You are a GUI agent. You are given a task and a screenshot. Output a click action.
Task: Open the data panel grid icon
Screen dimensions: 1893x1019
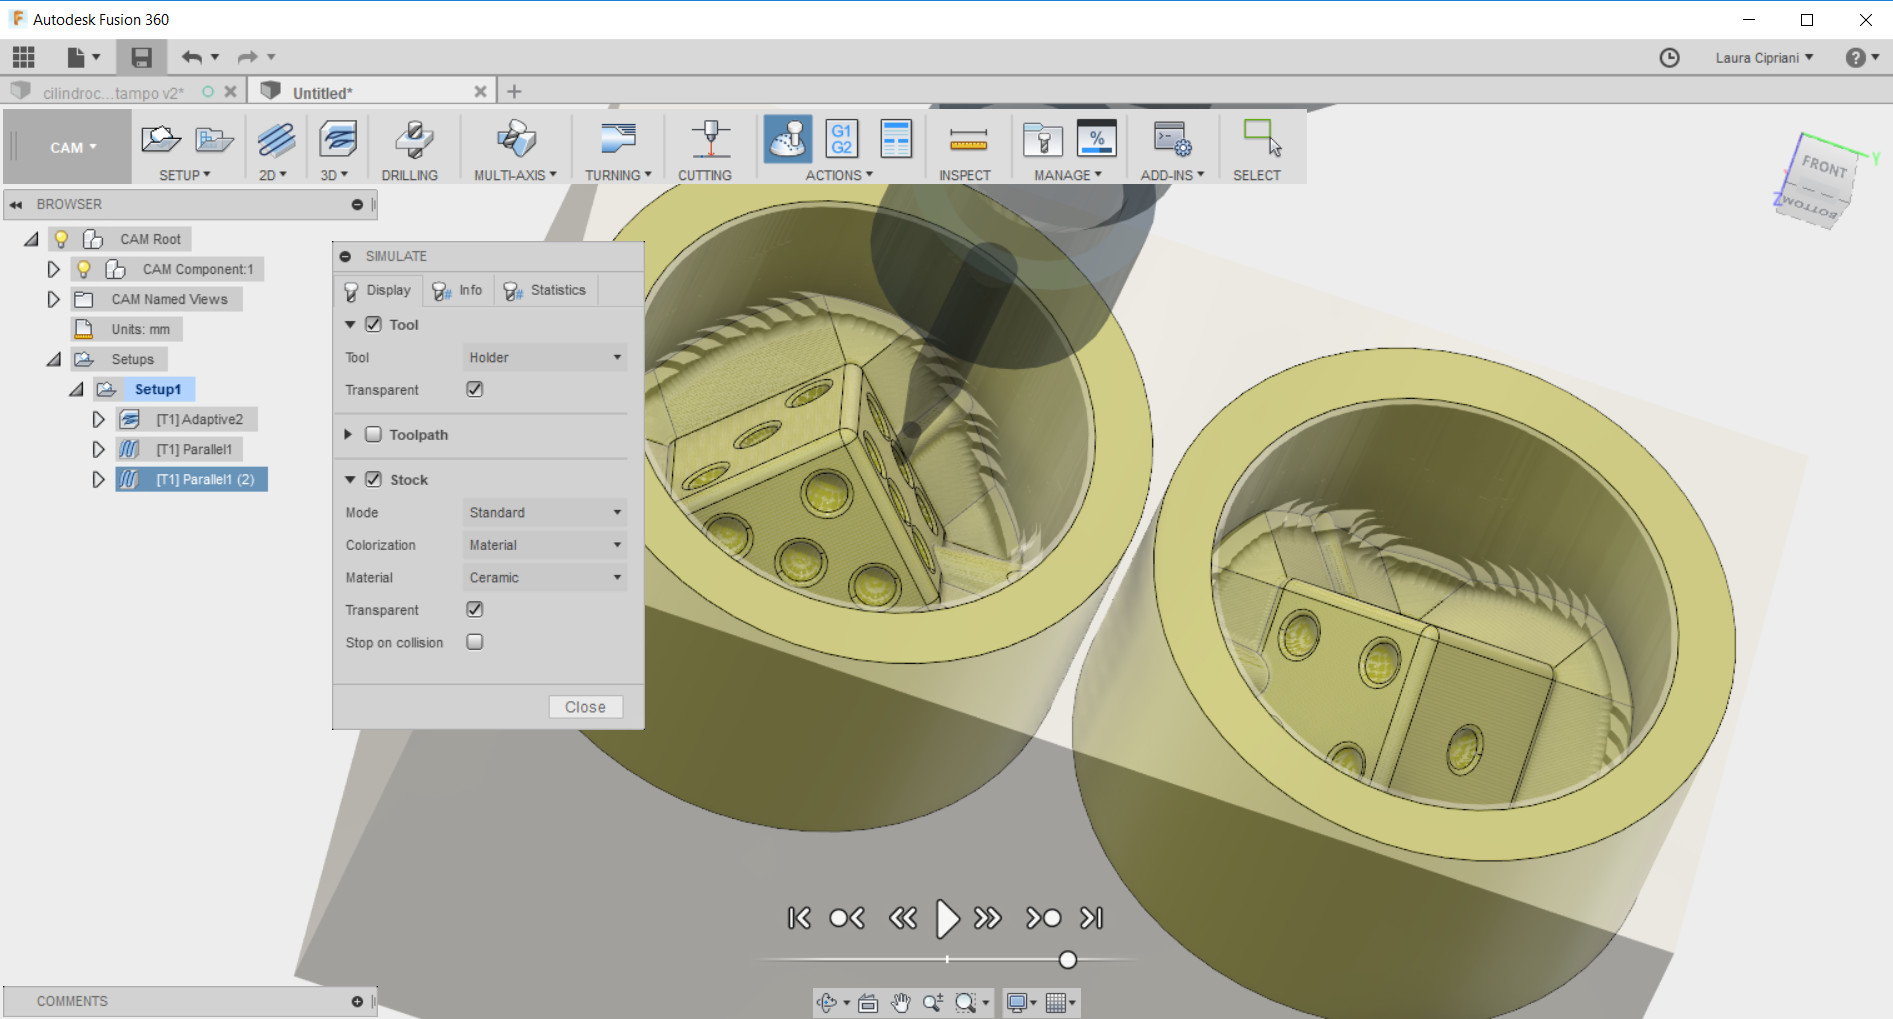point(24,57)
